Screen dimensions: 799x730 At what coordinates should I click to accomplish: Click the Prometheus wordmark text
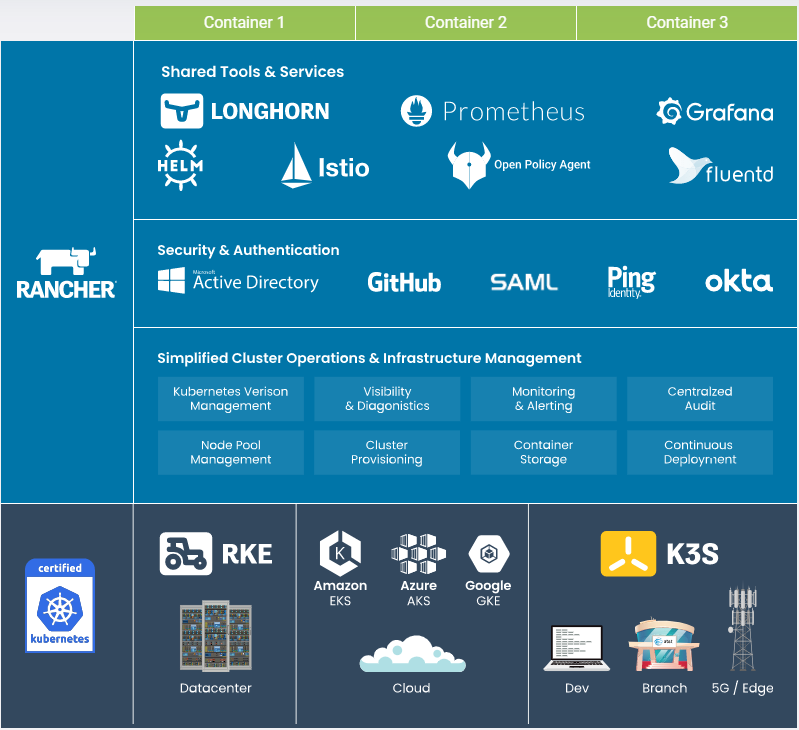click(514, 112)
